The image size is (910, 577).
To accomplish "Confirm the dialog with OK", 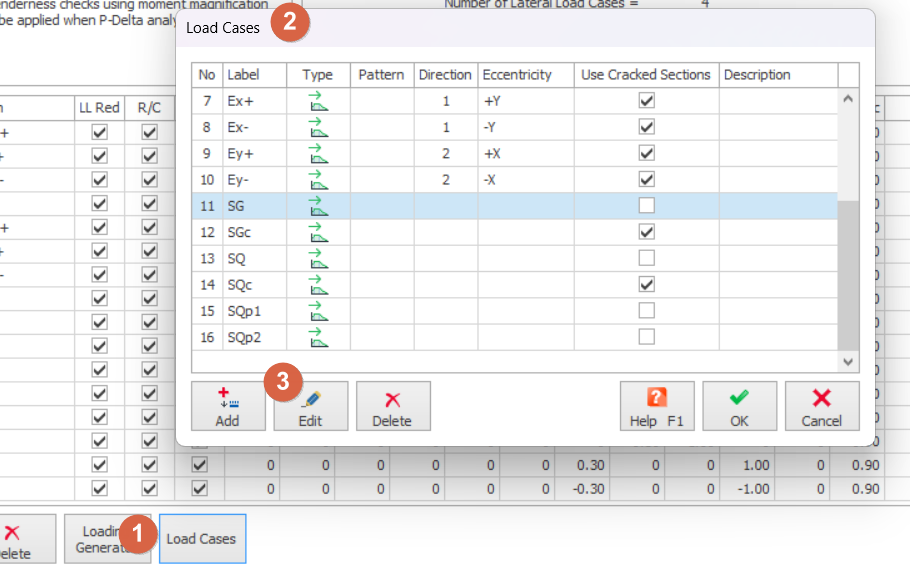I will pos(739,406).
